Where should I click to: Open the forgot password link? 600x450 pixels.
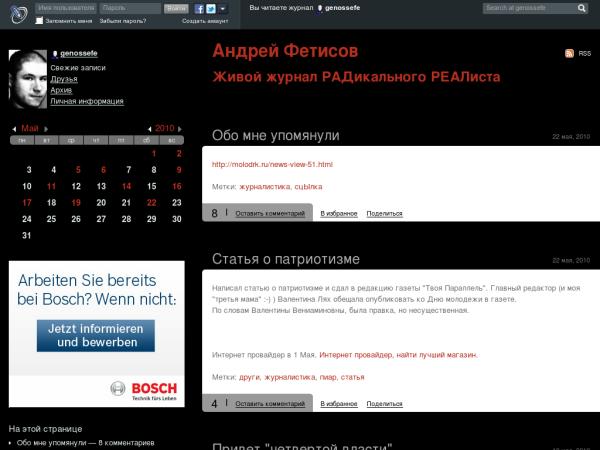click(x=123, y=21)
